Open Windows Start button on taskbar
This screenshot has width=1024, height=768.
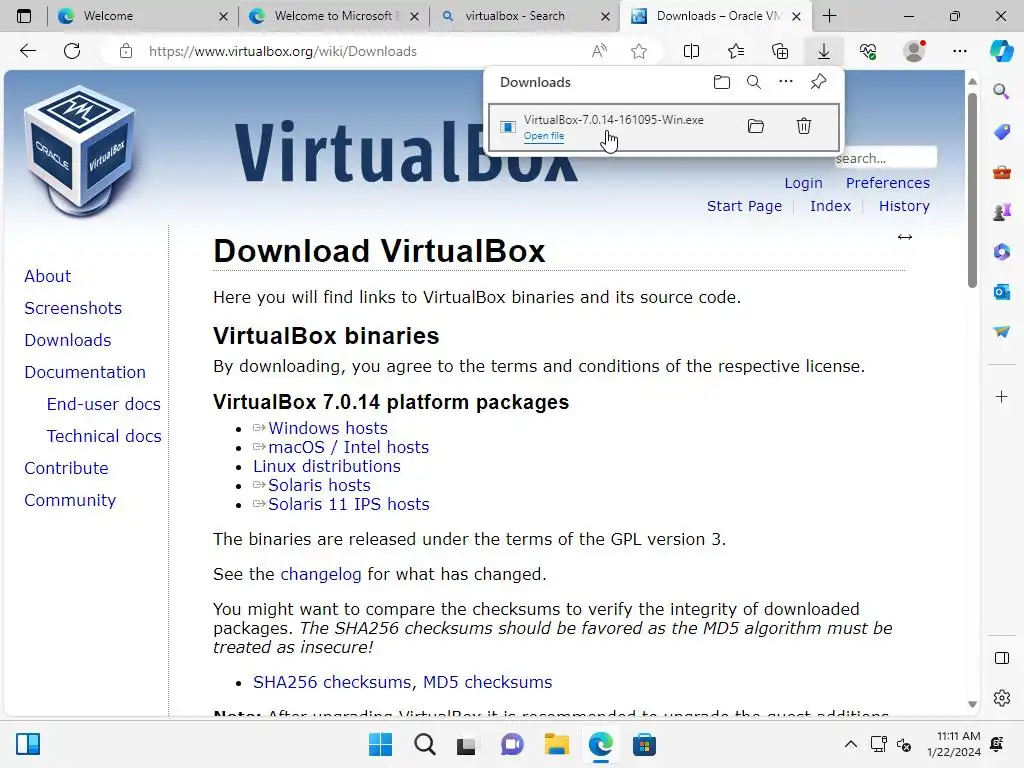click(381, 744)
